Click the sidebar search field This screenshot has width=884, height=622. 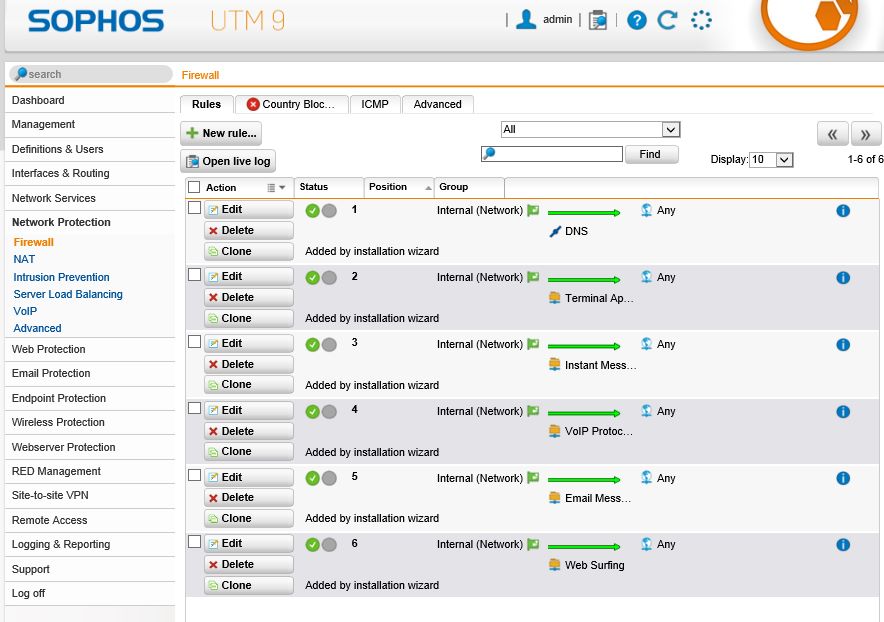click(x=91, y=74)
